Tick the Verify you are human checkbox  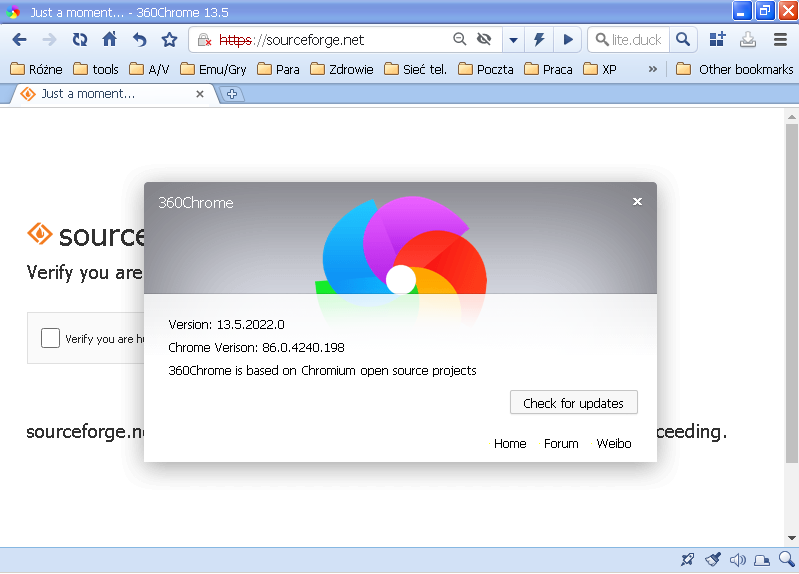point(50,338)
